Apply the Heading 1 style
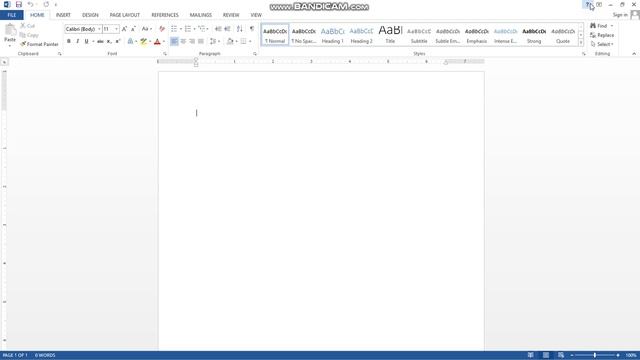The image size is (640, 360). pyautogui.click(x=333, y=35)
